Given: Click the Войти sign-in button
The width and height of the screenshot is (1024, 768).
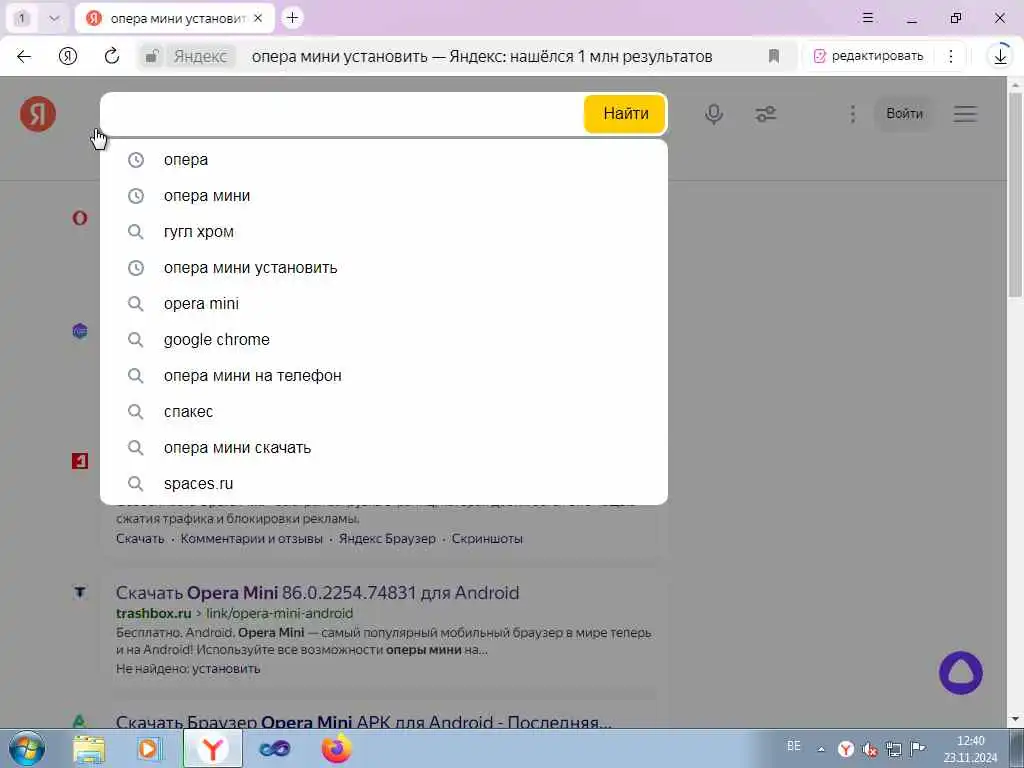Looking at the screenshot, I should tap(904, 114).
